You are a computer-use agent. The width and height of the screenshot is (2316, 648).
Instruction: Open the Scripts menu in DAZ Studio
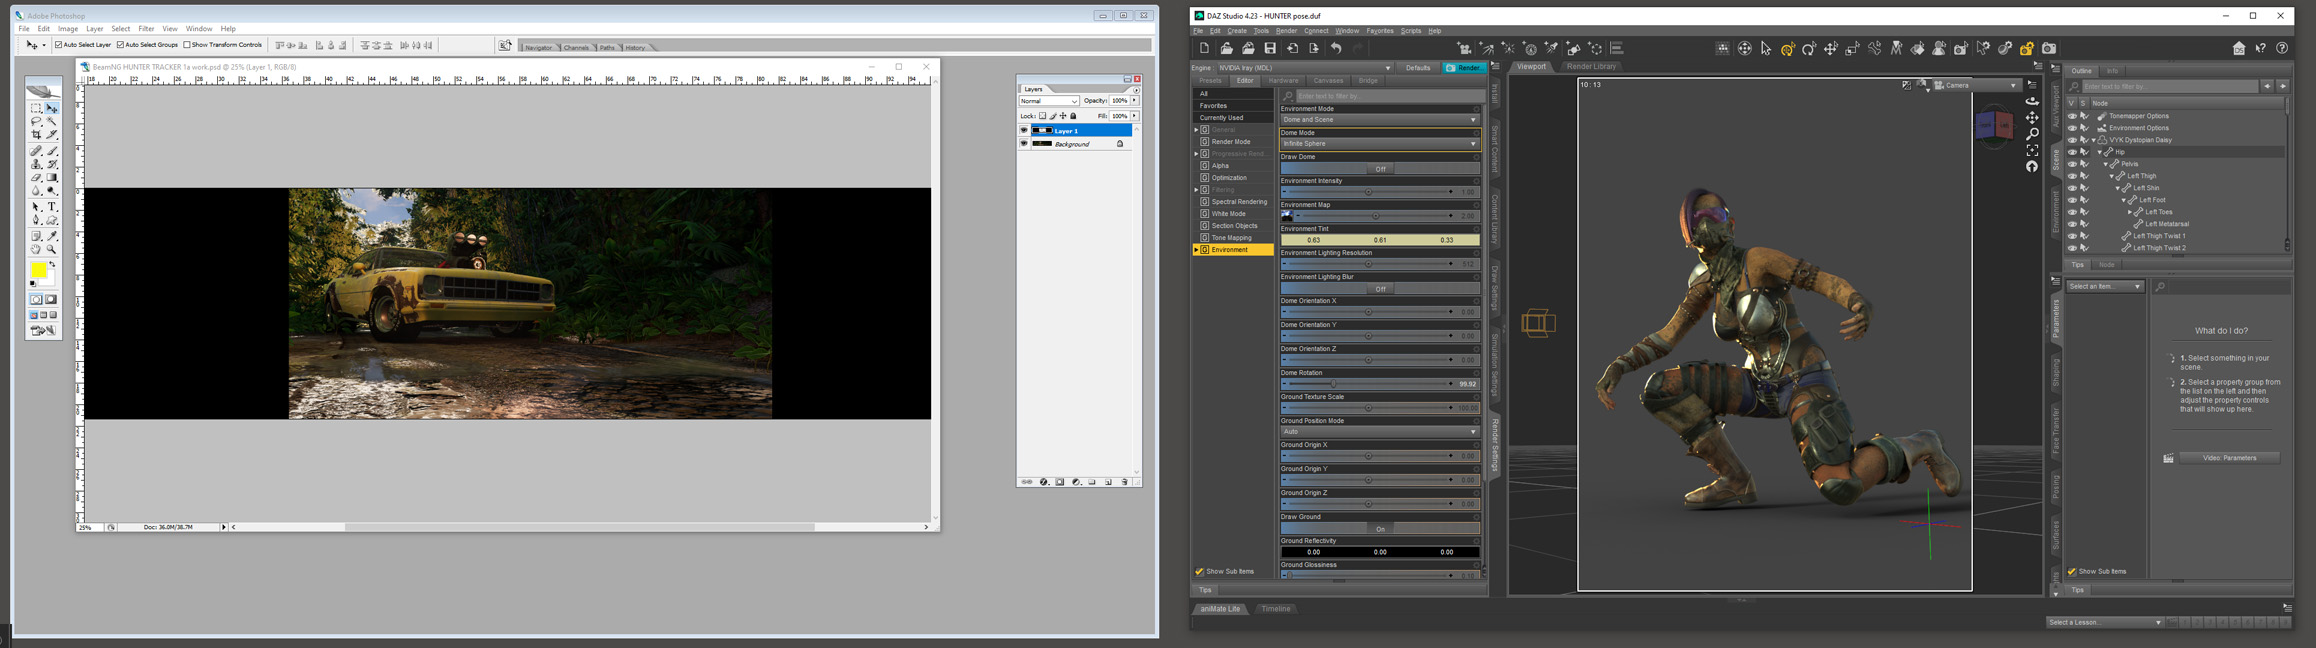tap(1410, 31)
